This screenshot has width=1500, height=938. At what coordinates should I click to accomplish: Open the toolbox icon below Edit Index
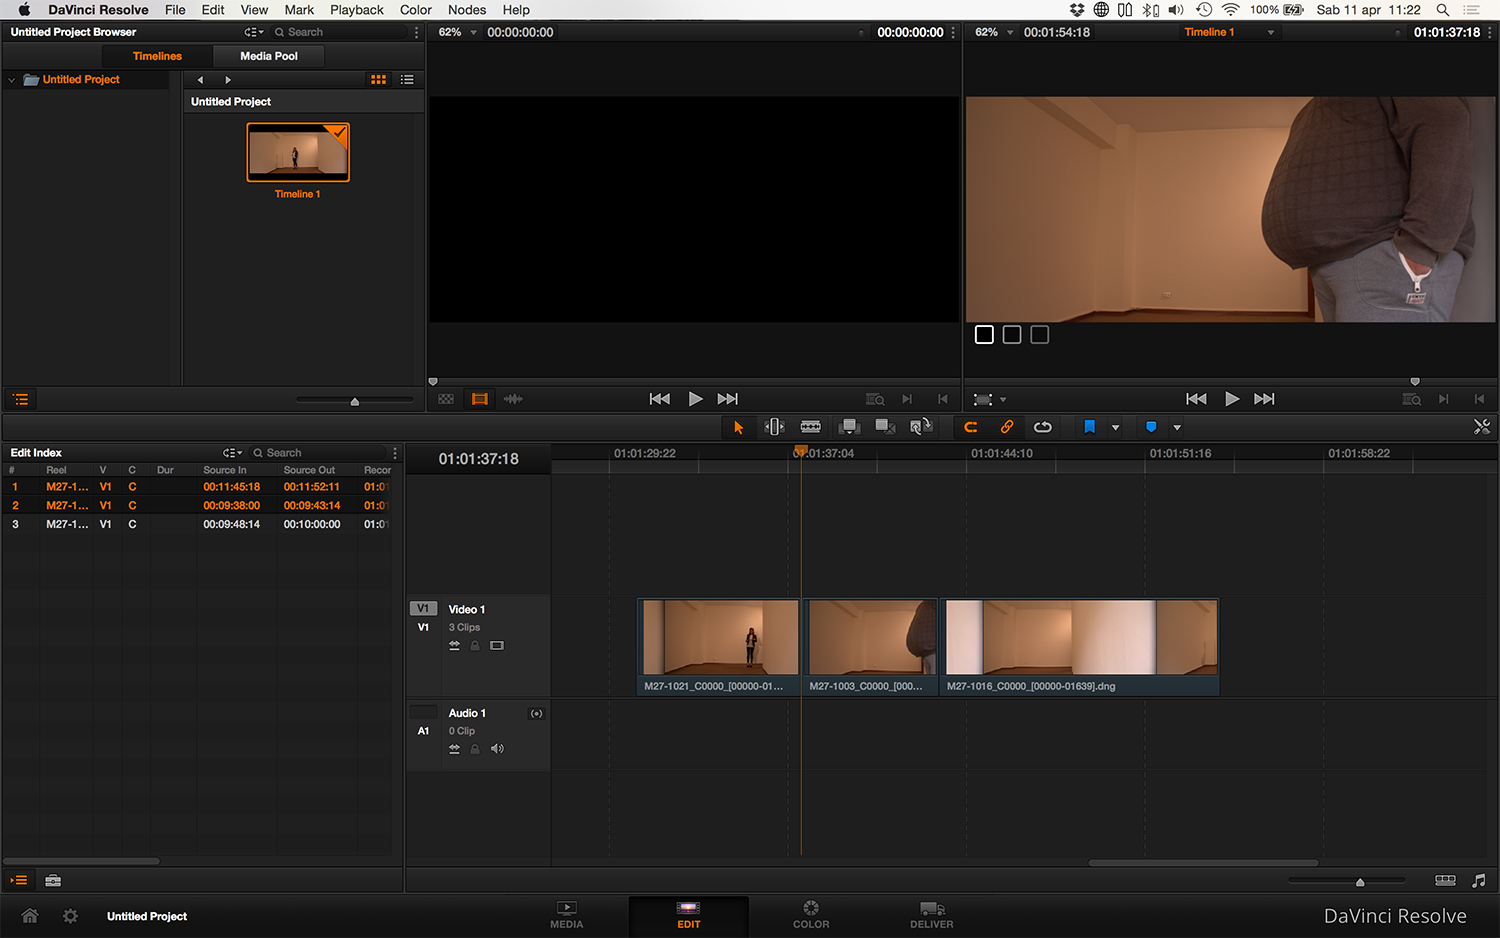(x=53, y=880)
